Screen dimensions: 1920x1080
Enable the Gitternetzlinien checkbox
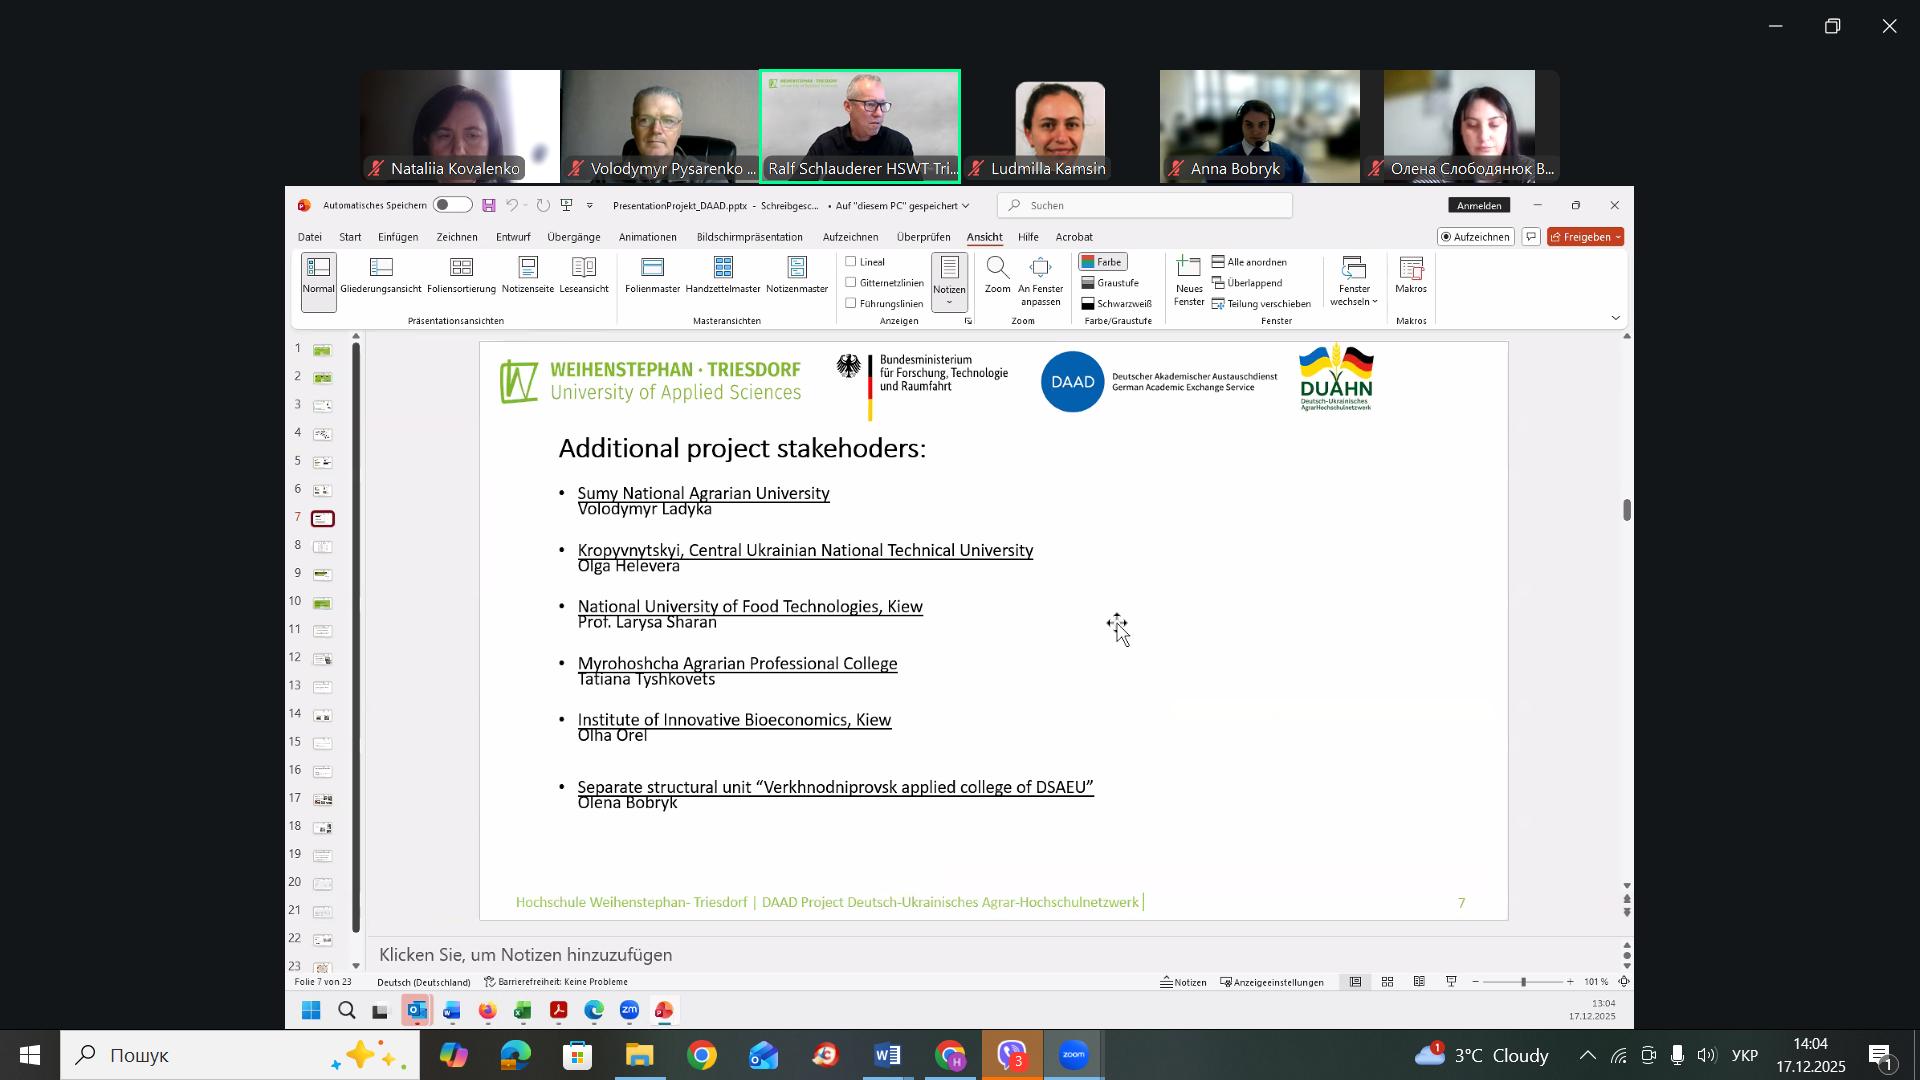(851, 283)
